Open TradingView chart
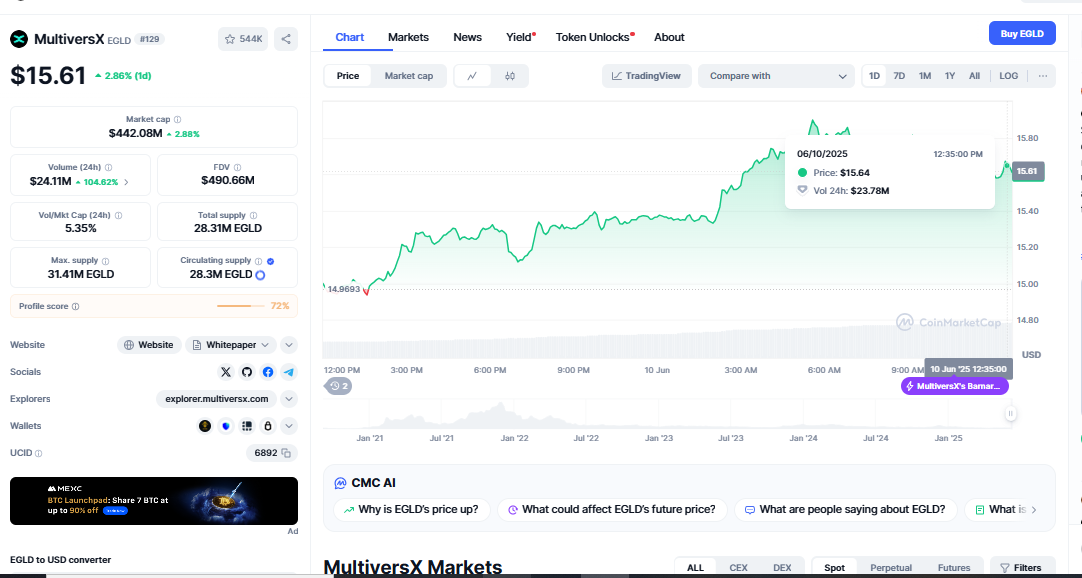 [647, 76]
